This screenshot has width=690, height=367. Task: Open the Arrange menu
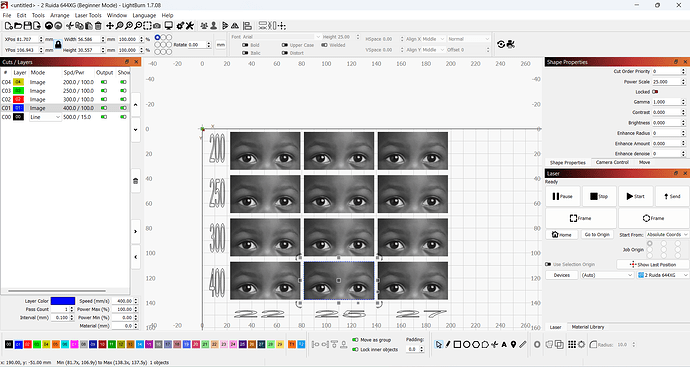59,15
